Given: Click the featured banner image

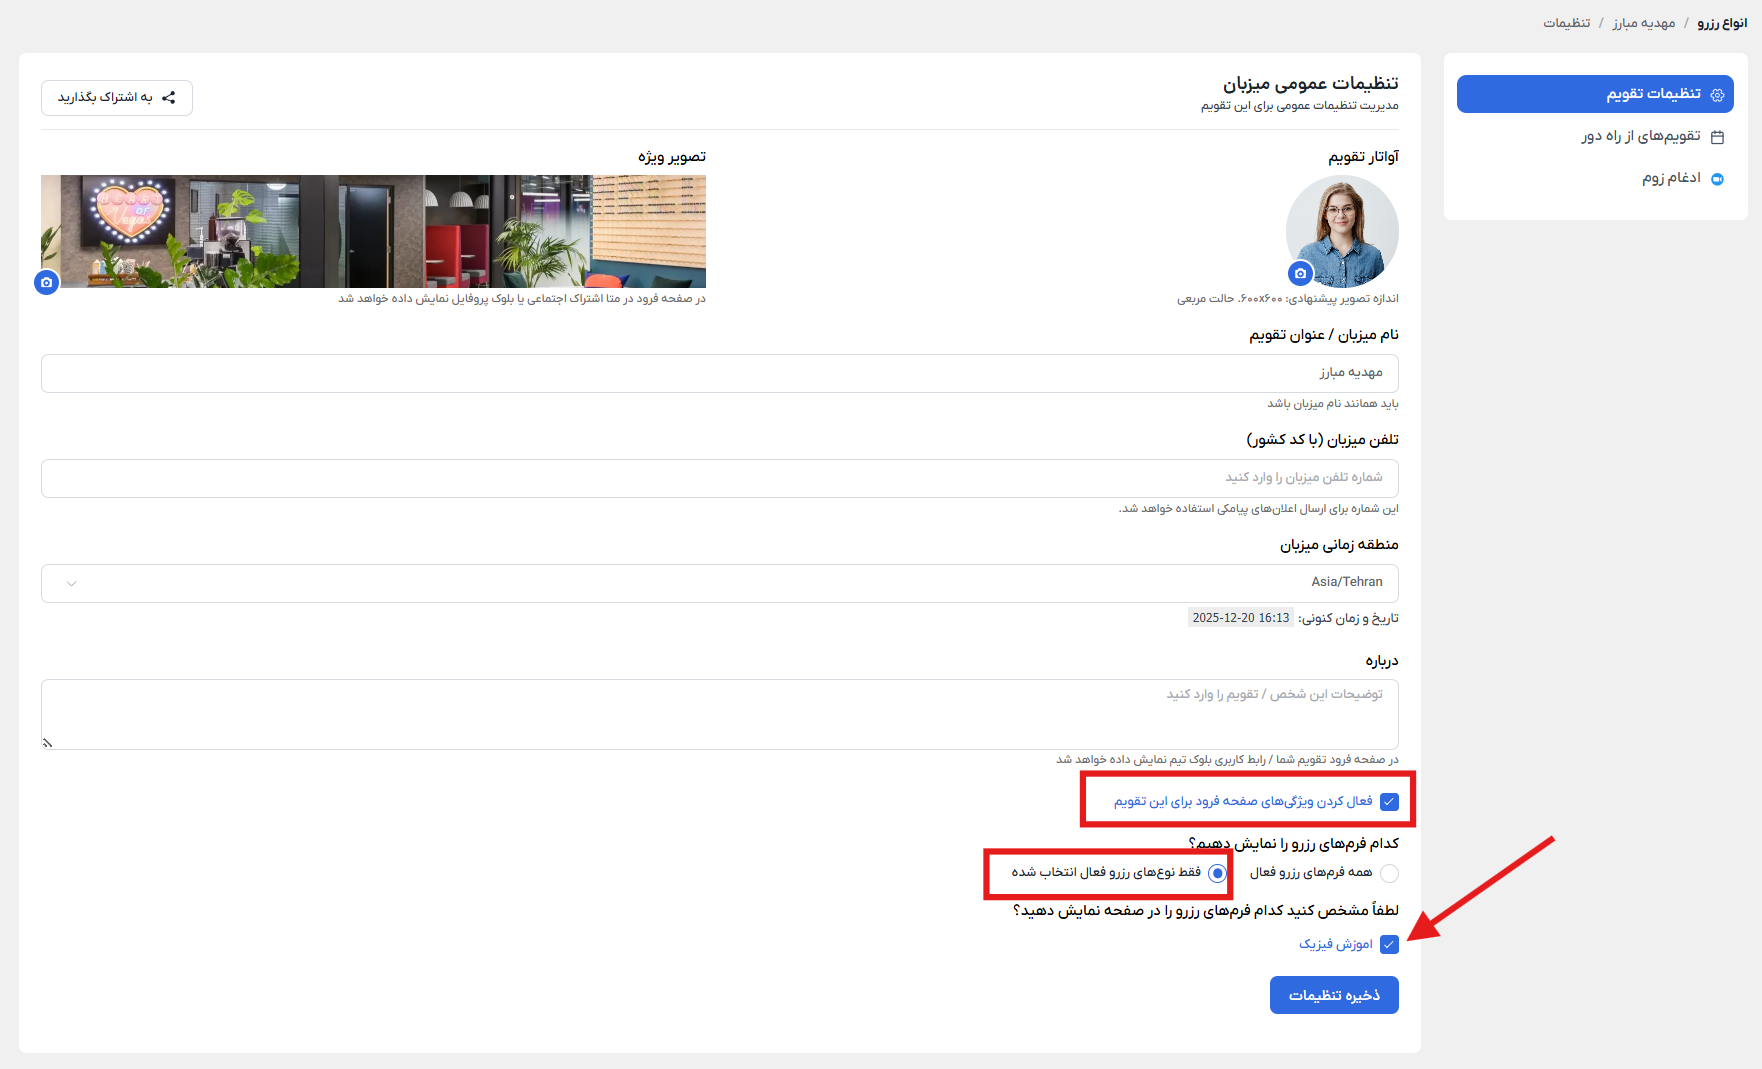Looking at the screenshot, I should (373, 231).
